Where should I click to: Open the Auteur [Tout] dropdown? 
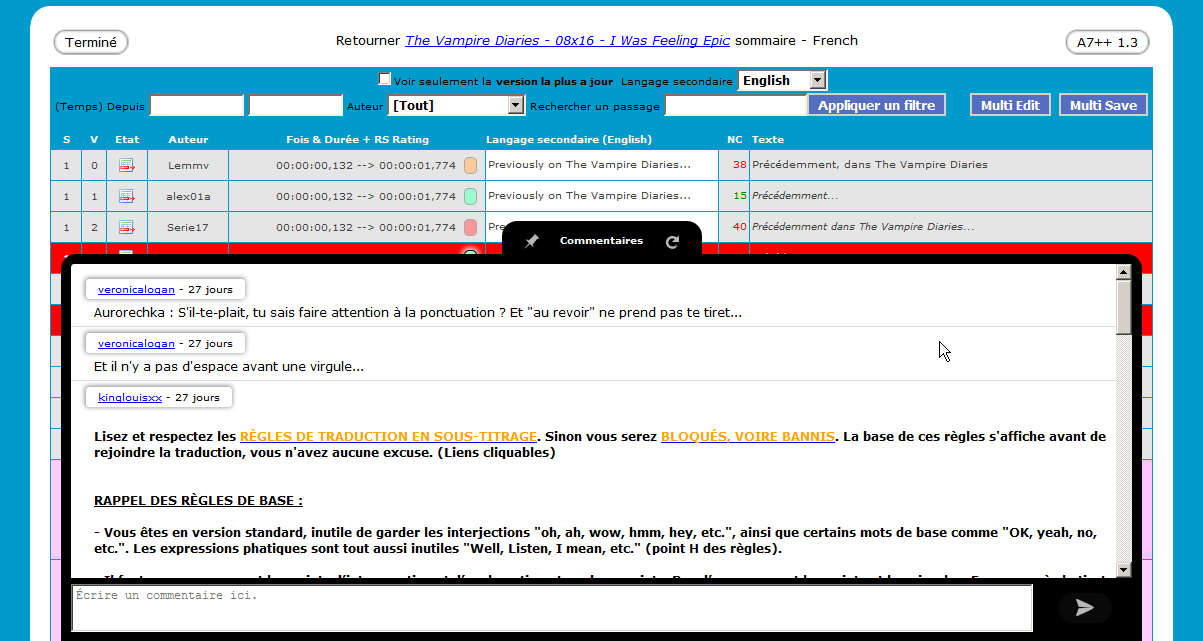[x=456, y=105]
